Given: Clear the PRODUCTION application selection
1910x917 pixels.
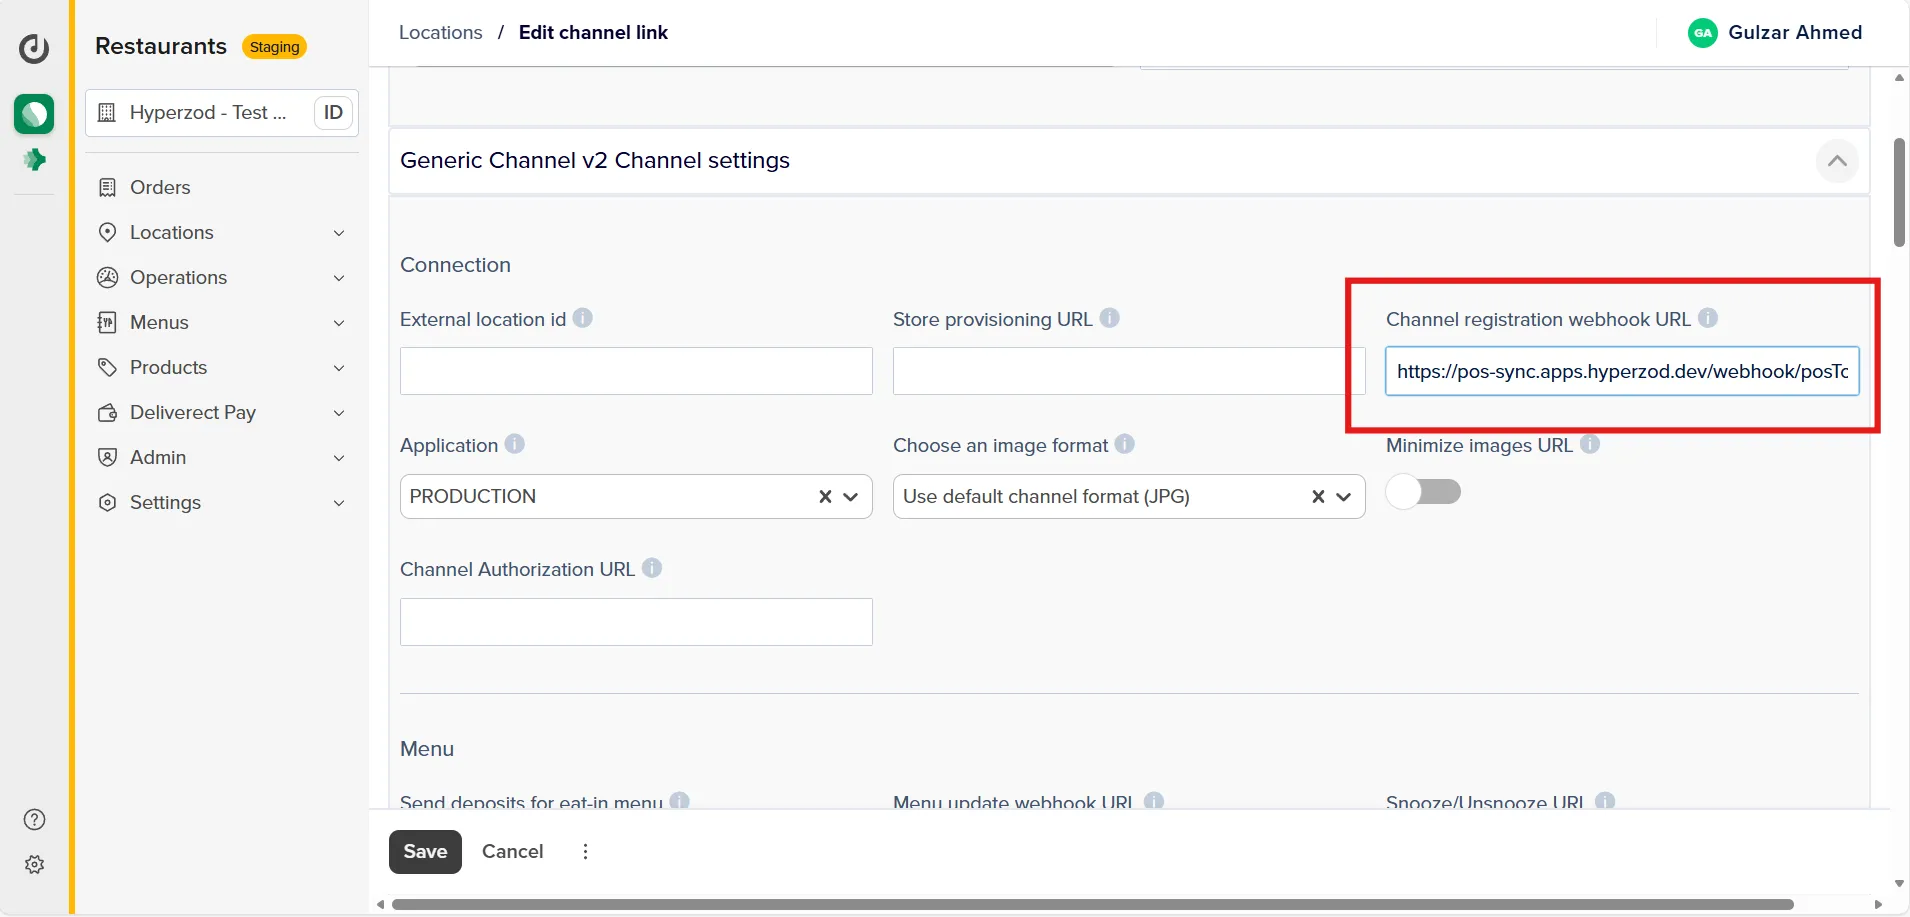Looking at the screenshot, I should point(825,496).
